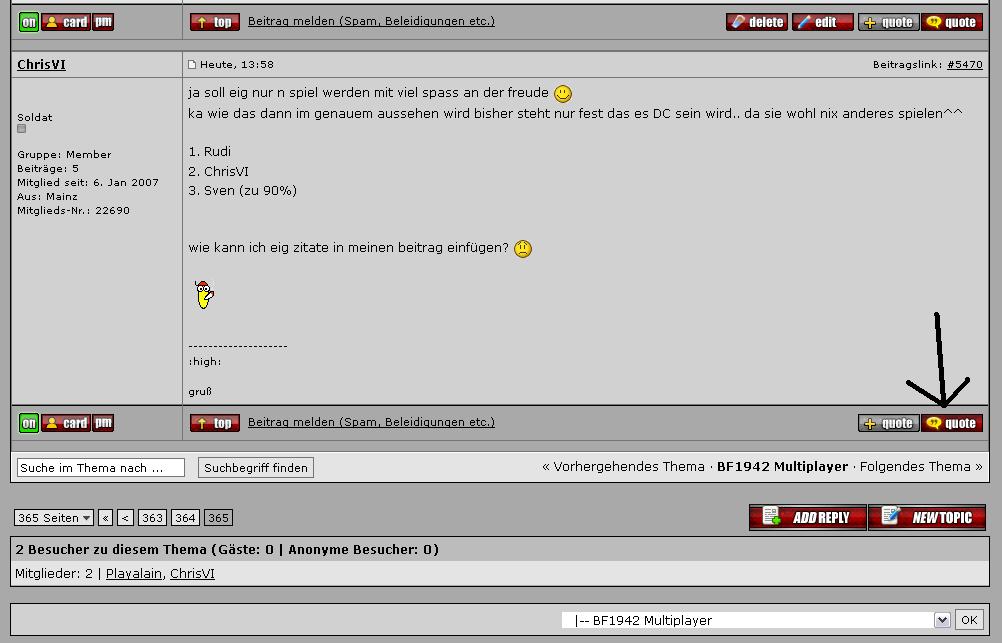
Task: Open Playalain's member profile link
Action: 134,573
